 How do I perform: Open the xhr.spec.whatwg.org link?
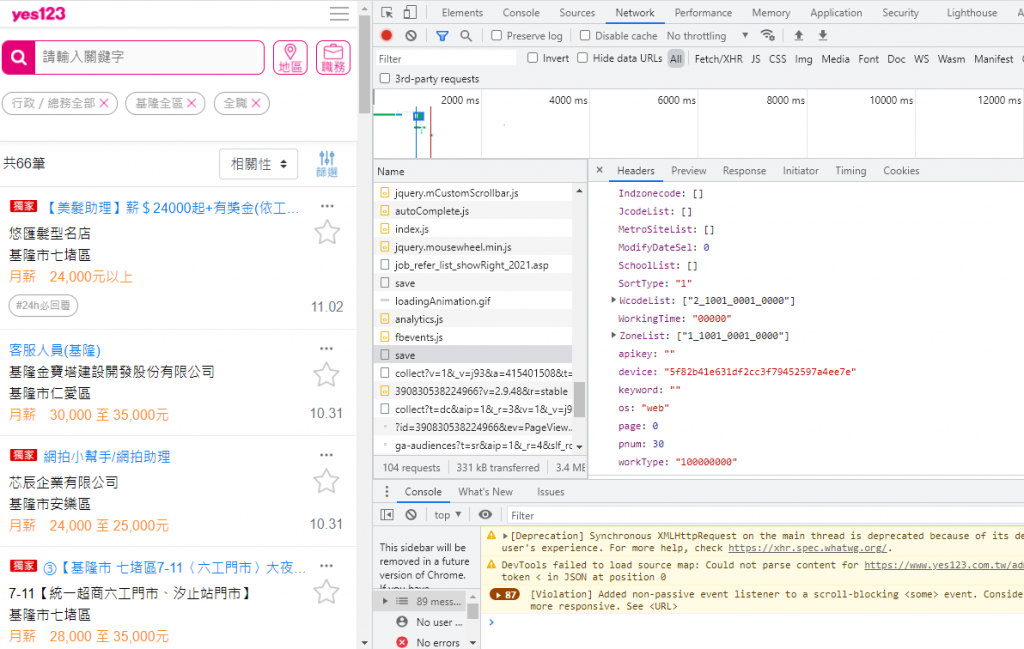(x=807, y=548)
